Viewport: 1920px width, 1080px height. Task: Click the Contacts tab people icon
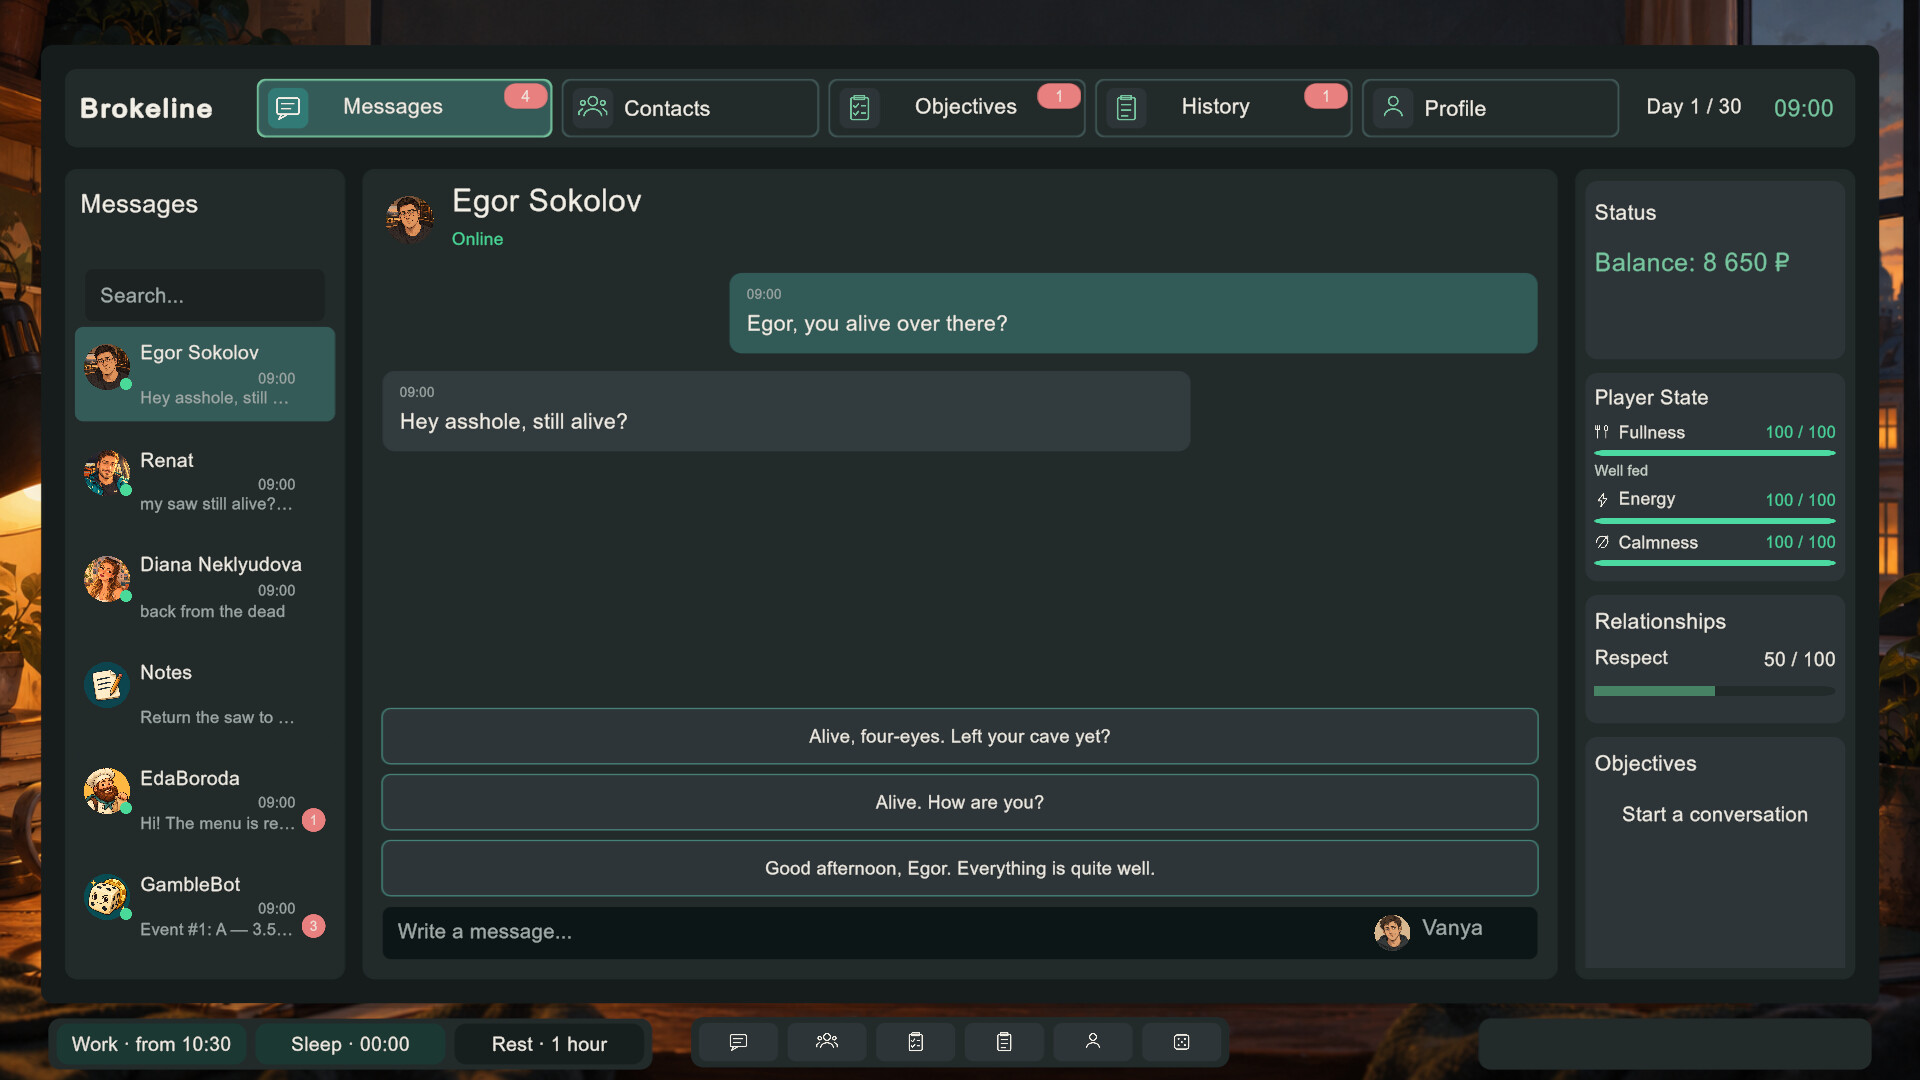pos(593,107)
